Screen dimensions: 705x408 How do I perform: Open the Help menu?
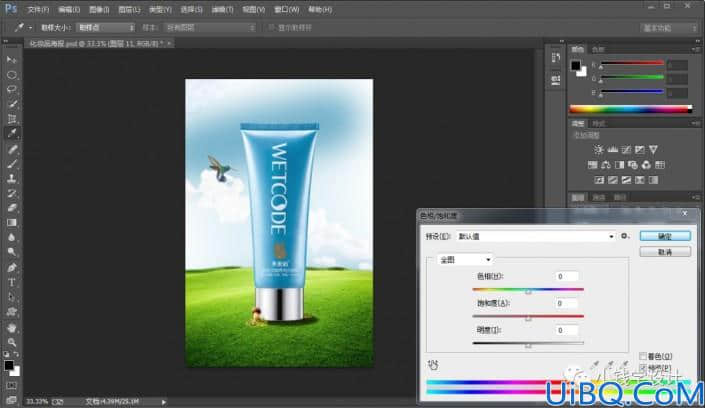click(320, 9)
